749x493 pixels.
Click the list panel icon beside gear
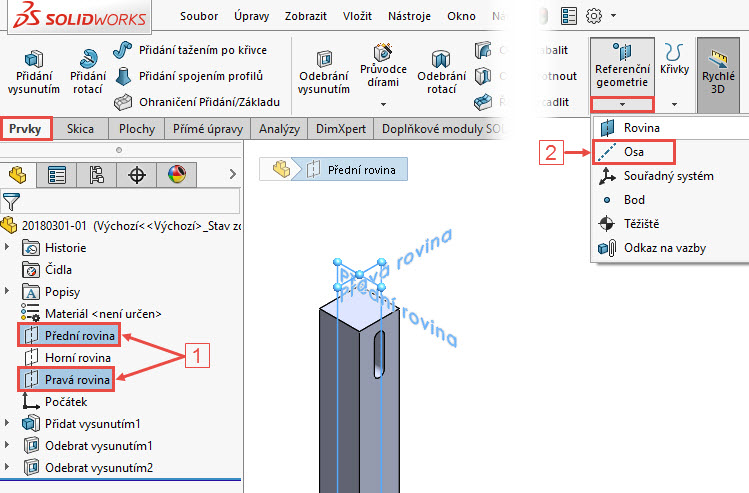[x=569, y=16]
